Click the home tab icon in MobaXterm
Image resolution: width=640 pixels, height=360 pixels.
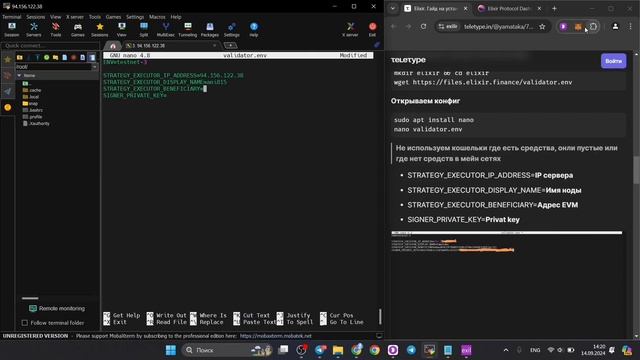(x=113, y=46)
